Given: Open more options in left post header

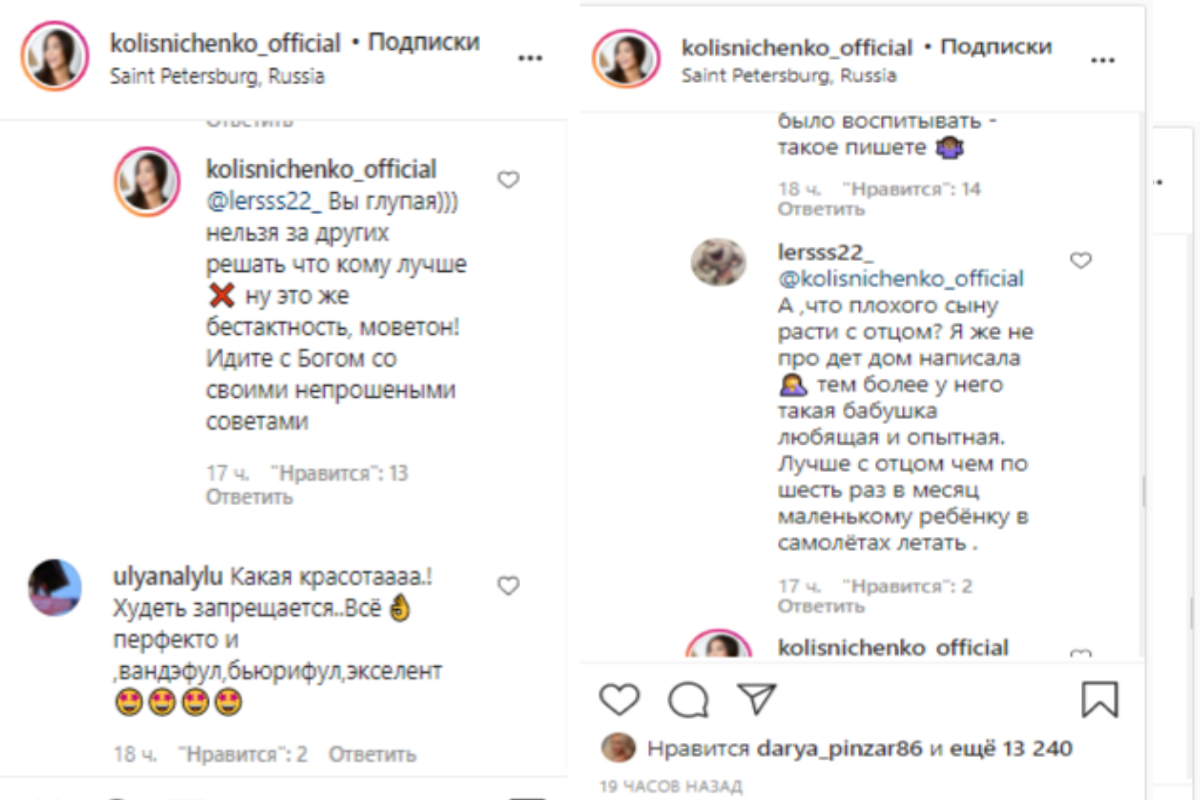Looking at the screenshot, I should click(x=529, y=58).
